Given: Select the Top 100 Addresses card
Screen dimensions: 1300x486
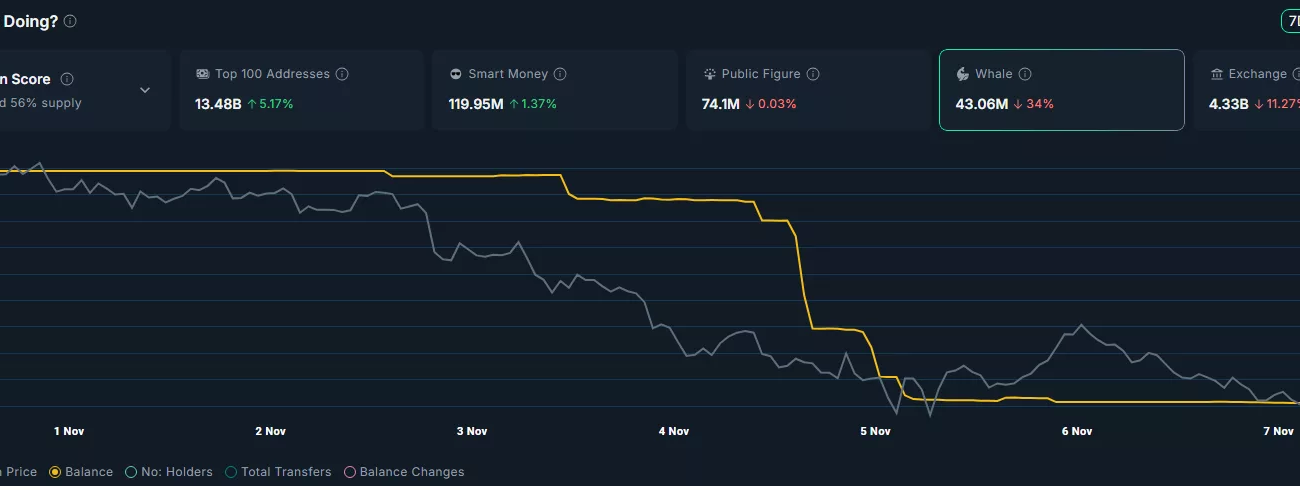Looking at the screenshot, I should point(301,90).
